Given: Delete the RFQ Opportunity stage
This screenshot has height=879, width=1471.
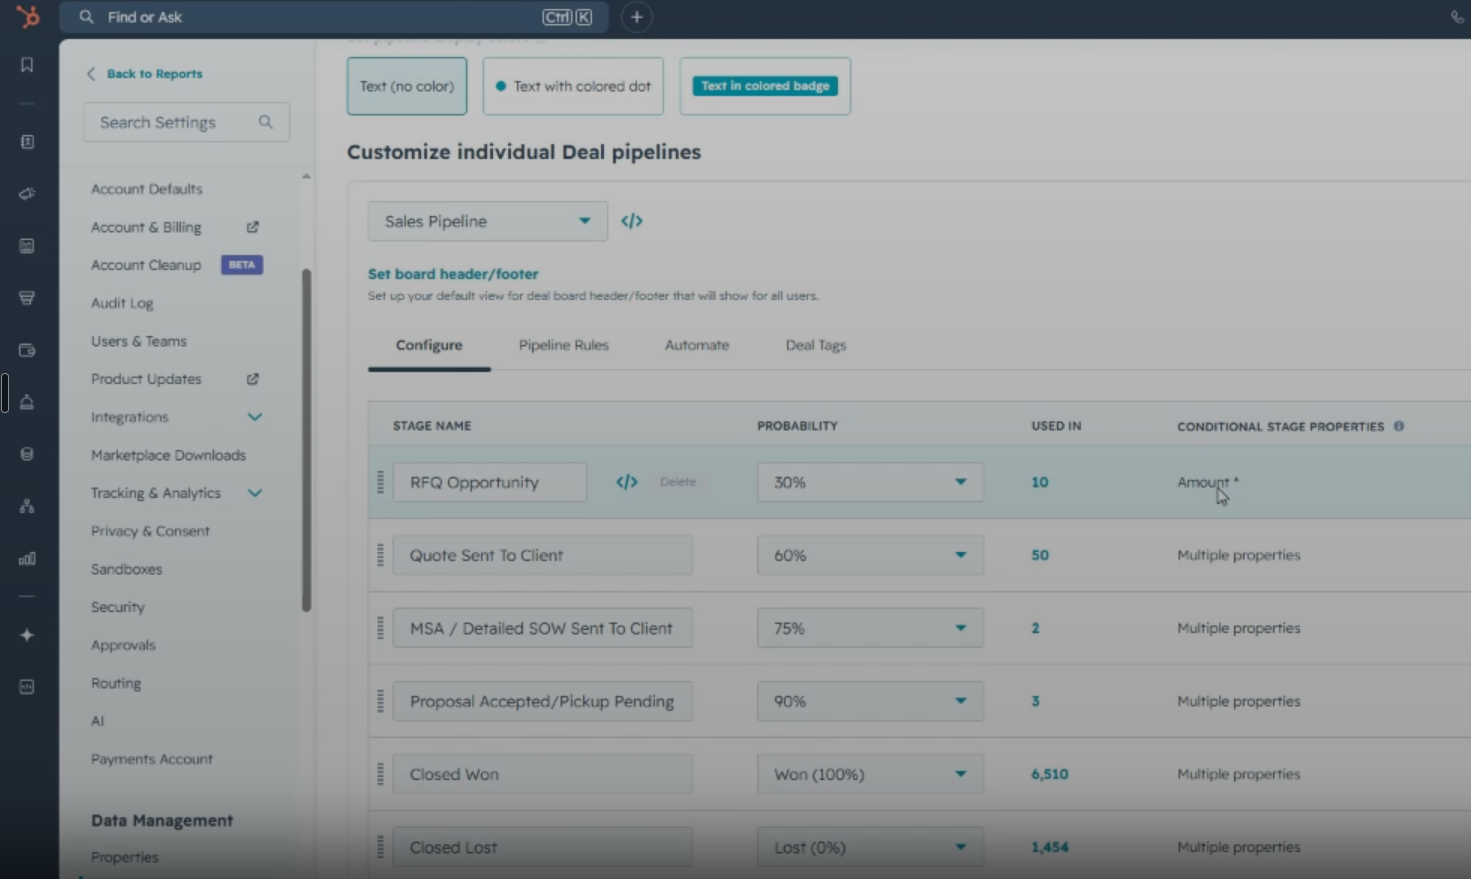Looking at the screenshot, I should pyautogui.click(x=678, y=482).
